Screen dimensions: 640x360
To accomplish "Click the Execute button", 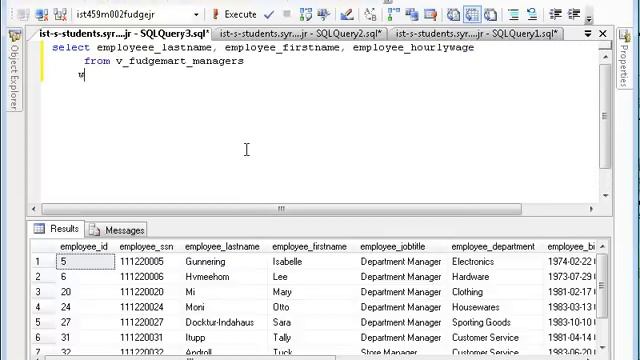I will (234, 15).
